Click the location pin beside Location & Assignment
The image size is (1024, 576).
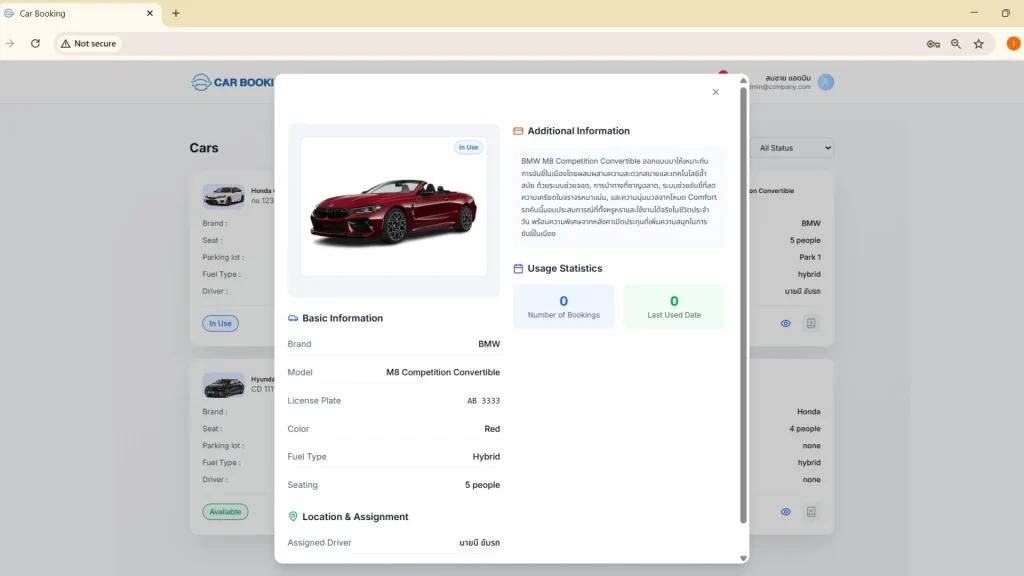(x=293, y=516)
